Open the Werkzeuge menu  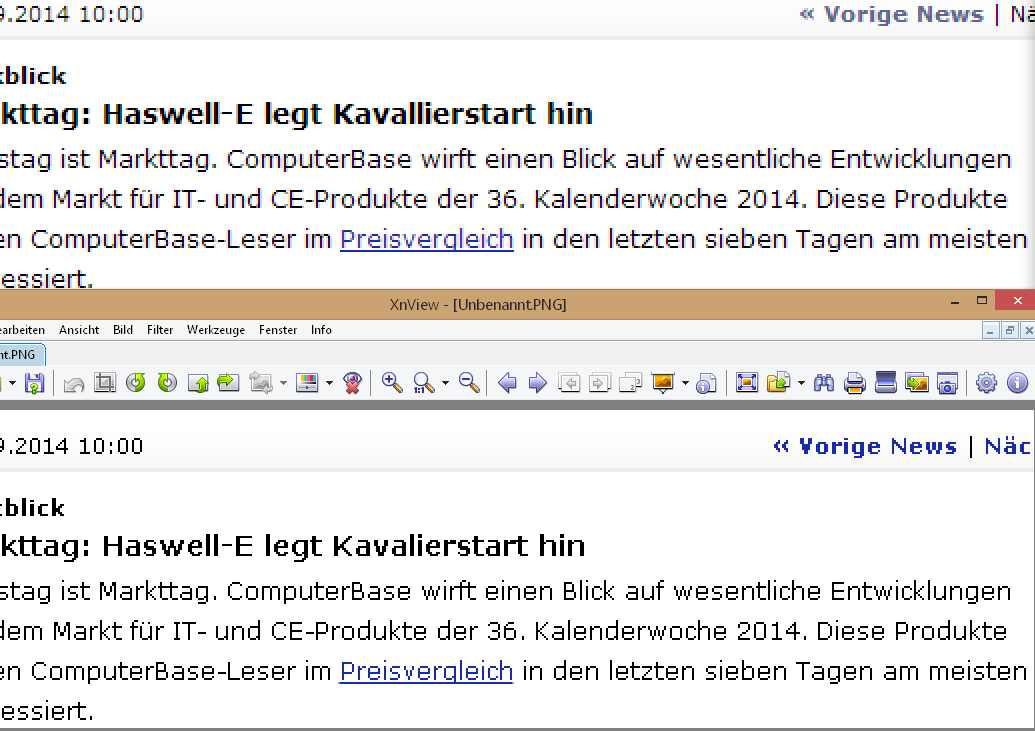(x=216, y=330)
